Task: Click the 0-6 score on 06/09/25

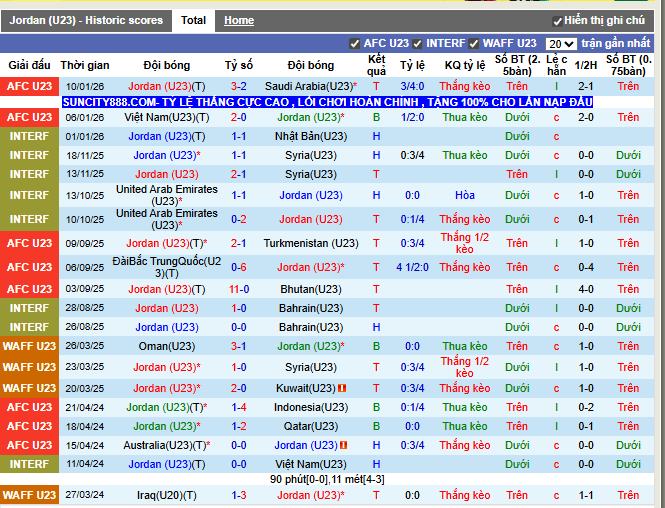Action: pos(239,267)
